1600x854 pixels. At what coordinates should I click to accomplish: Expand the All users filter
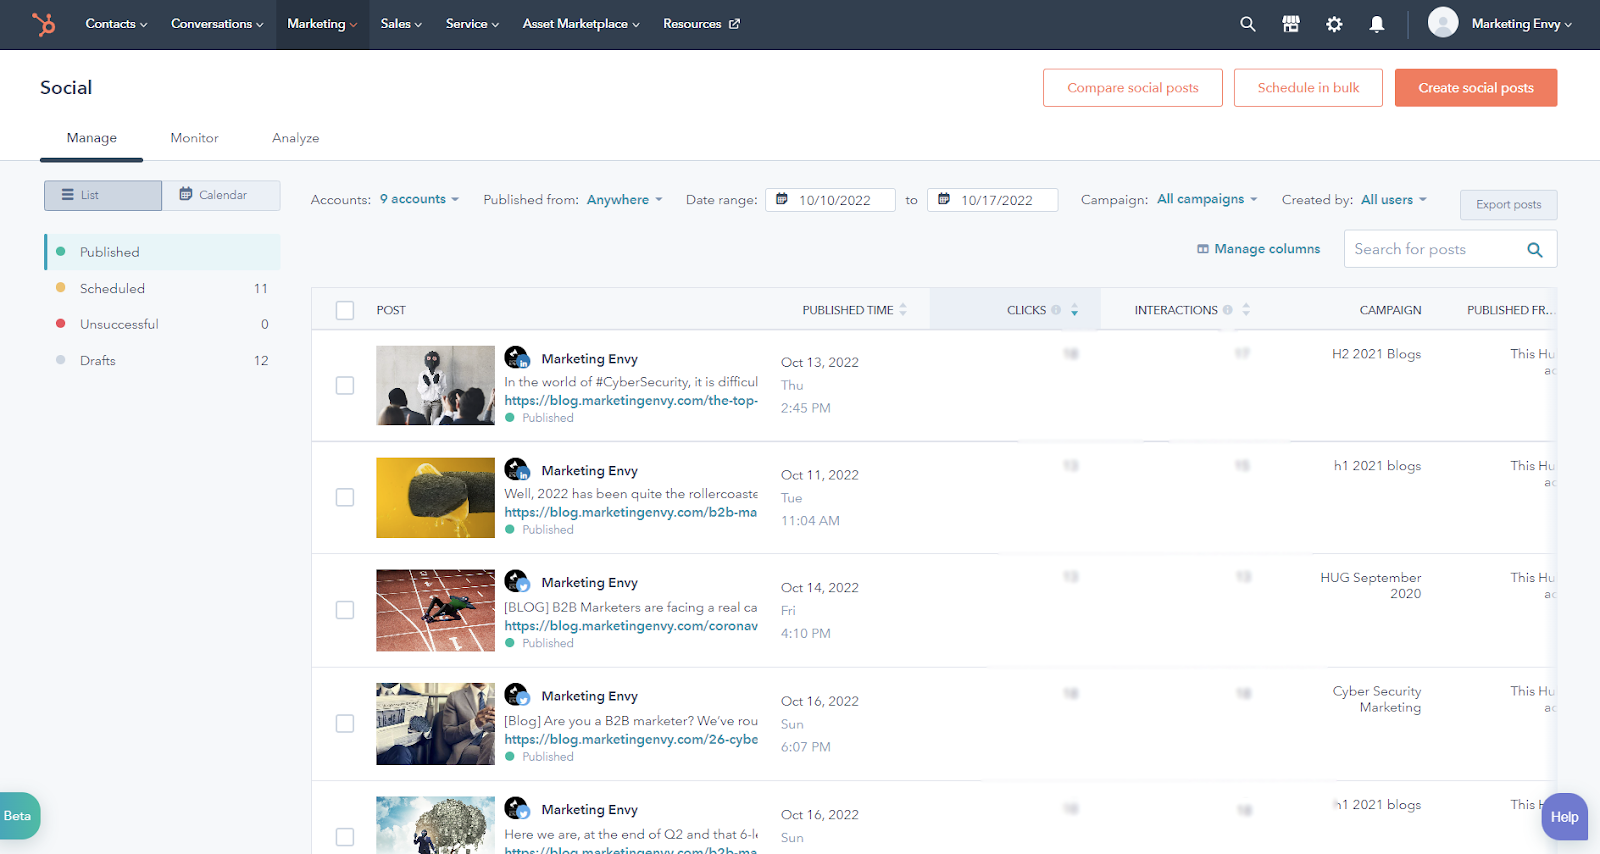1393,199
